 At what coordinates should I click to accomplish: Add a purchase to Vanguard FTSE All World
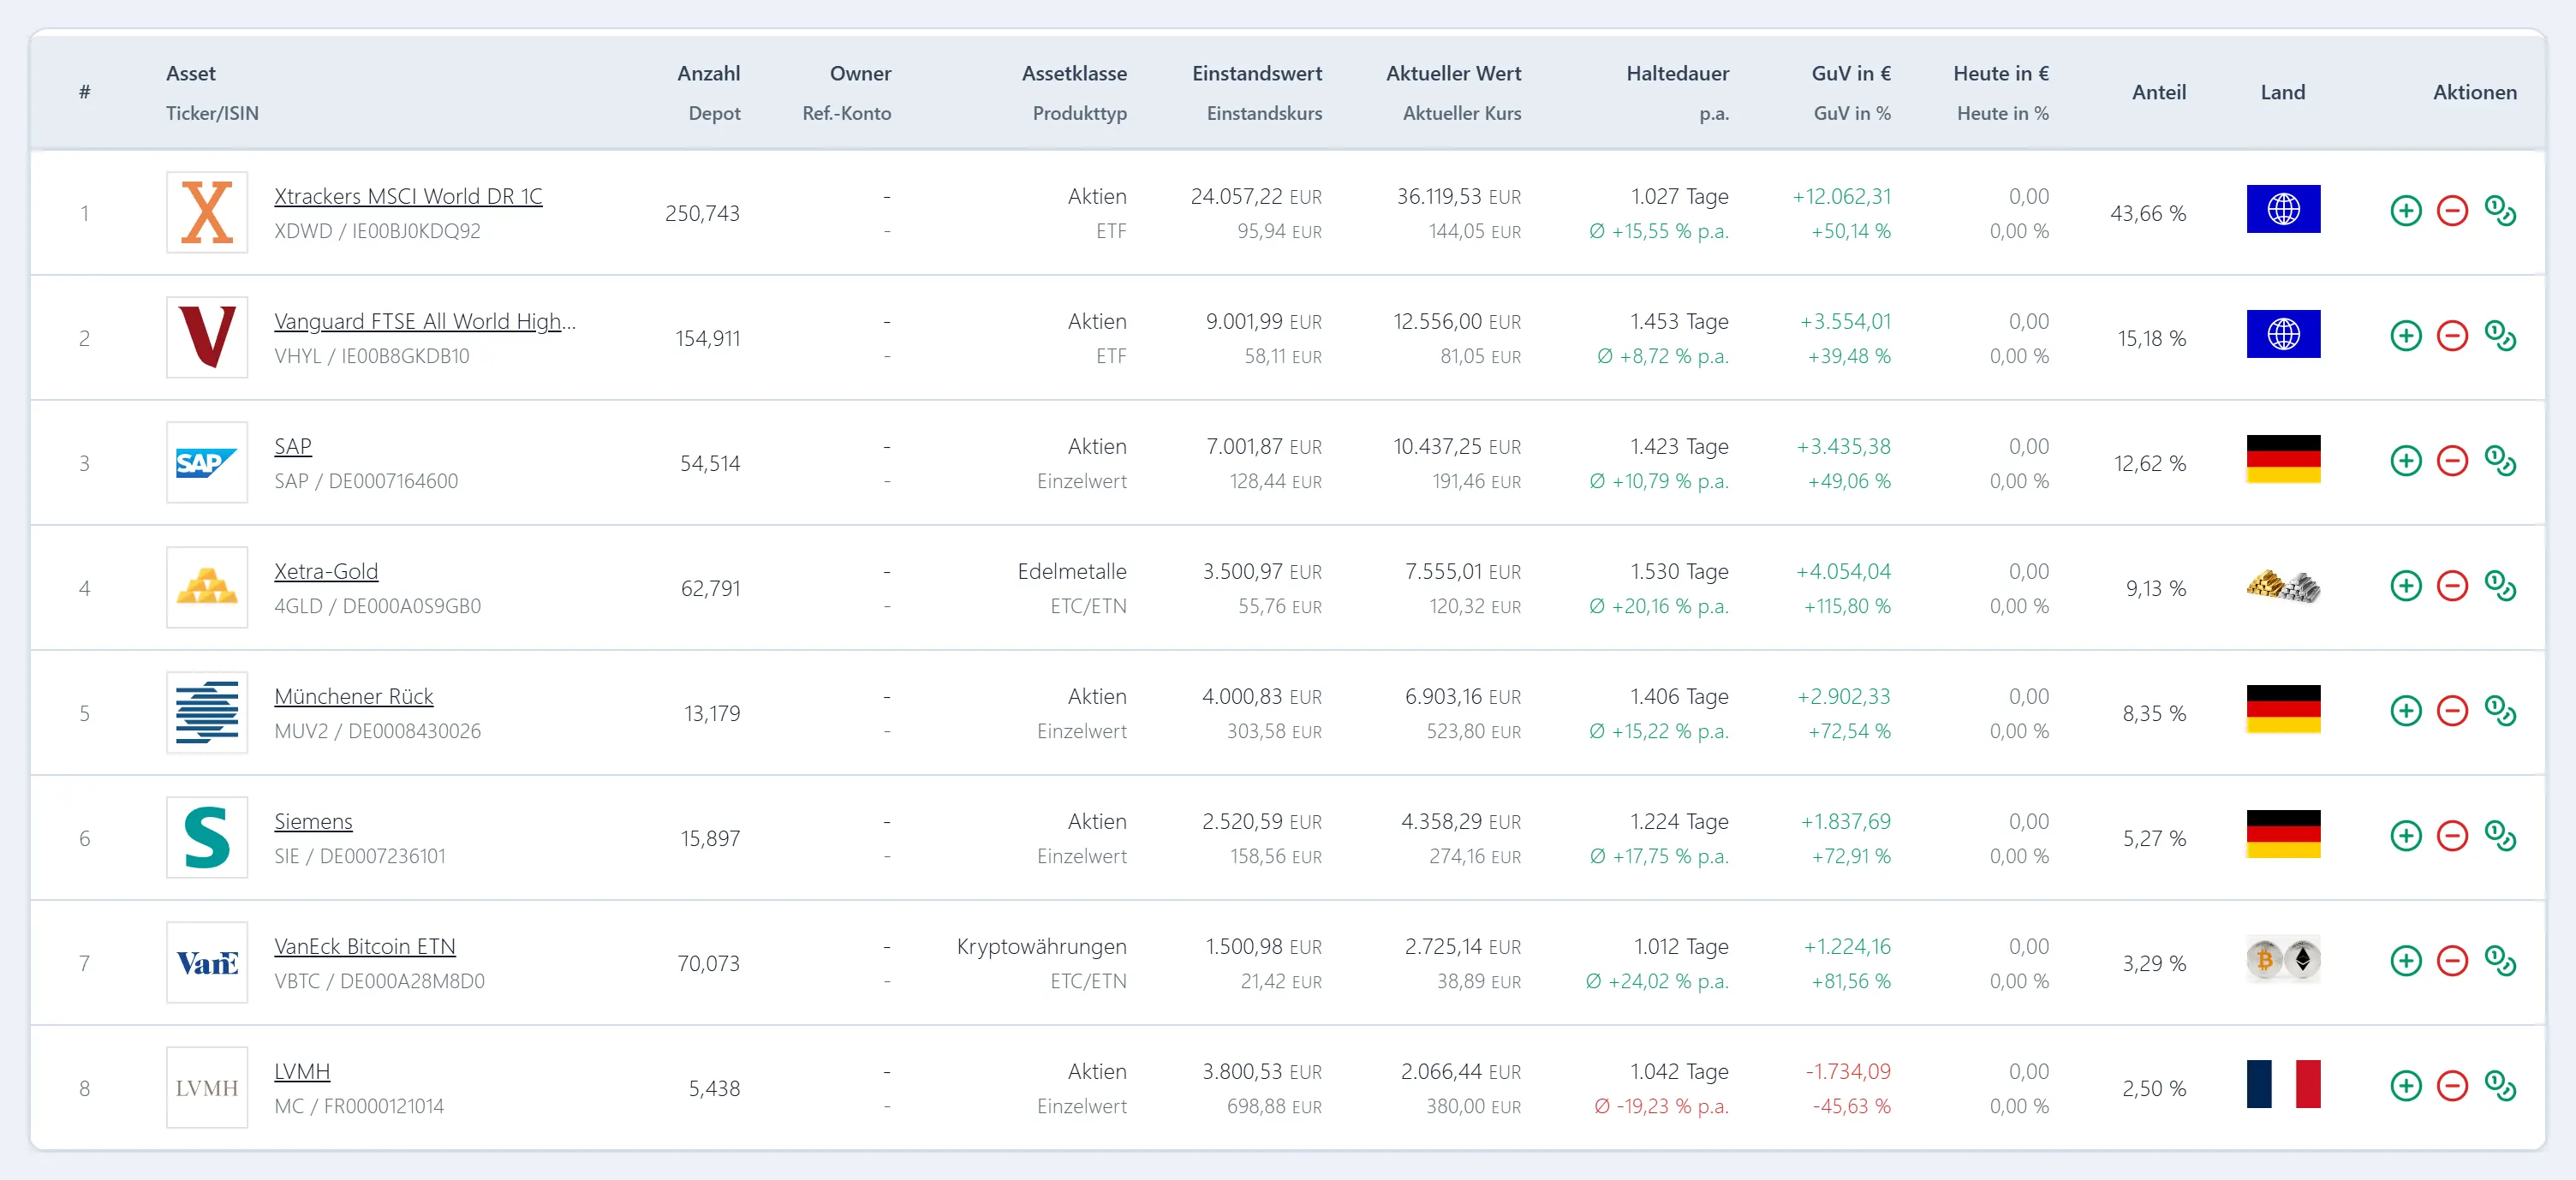pyautogui.click(x=2406, y=336)
